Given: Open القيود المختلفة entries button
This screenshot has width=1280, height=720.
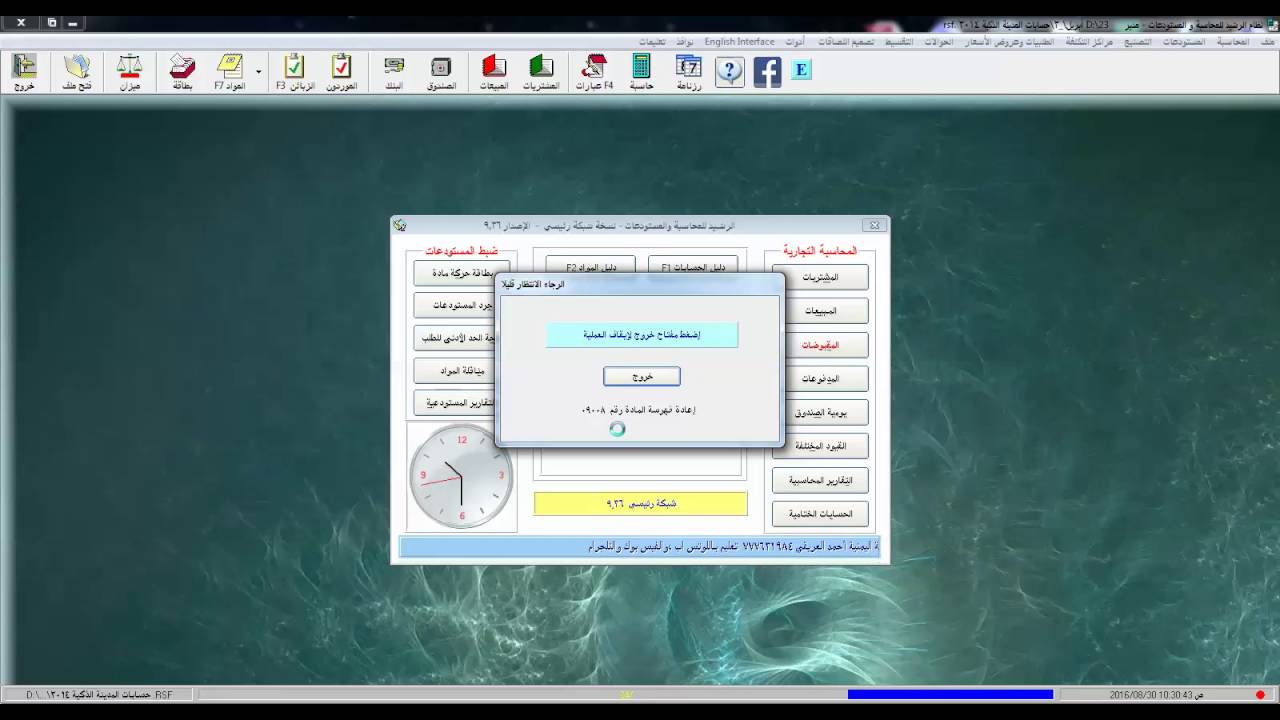Looking at the screenshot, I should [820, 446].
